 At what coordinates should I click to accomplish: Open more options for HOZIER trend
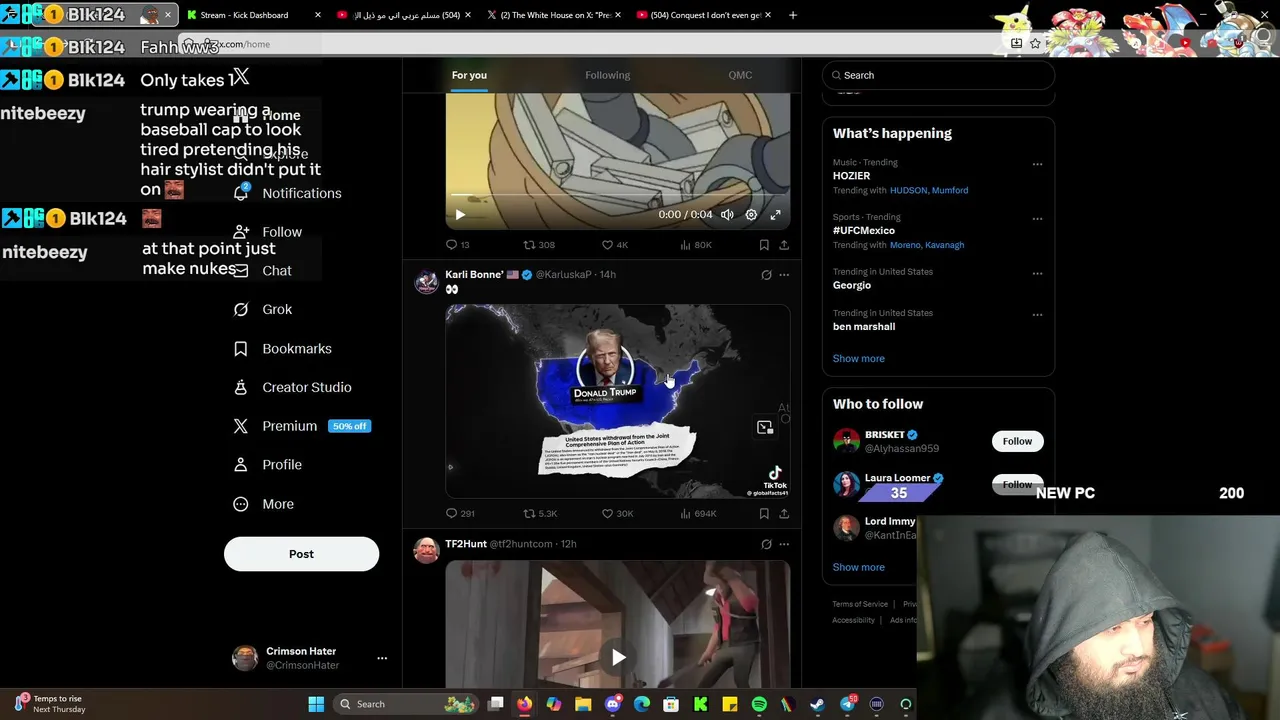click(1037, 164)
